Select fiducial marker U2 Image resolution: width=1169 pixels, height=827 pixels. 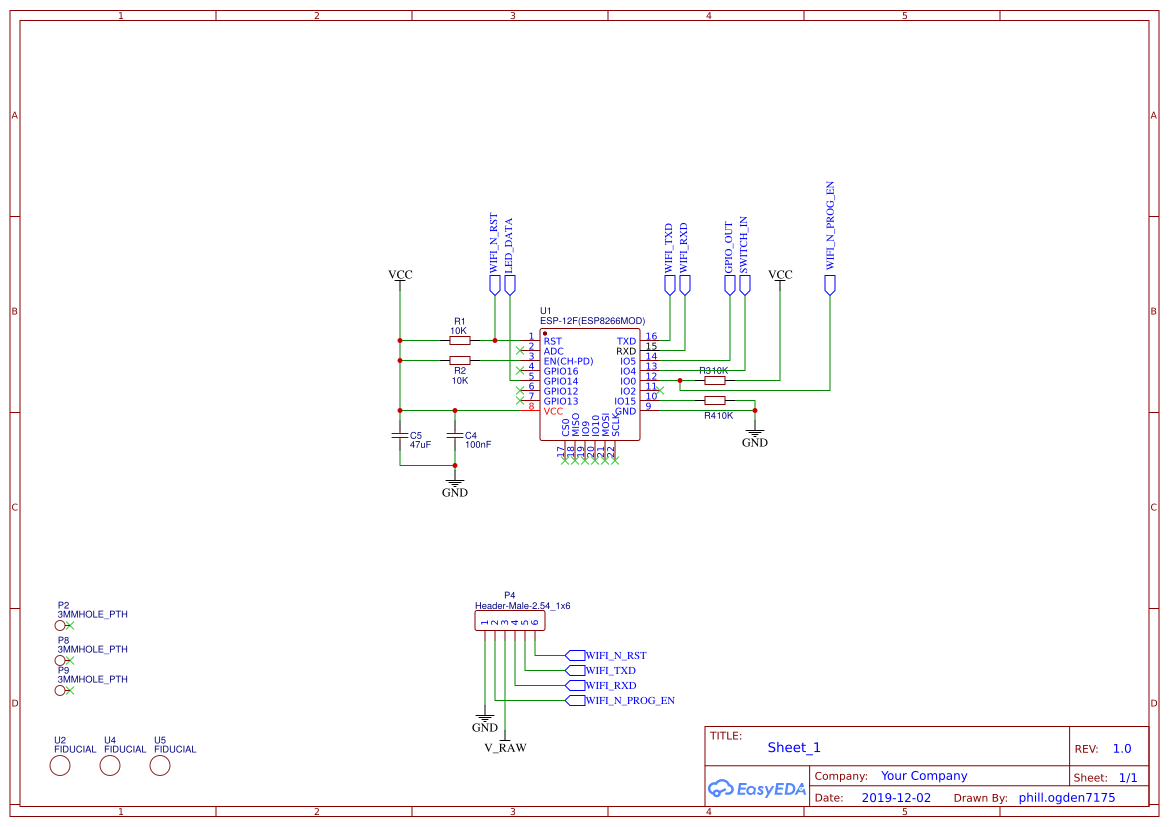click(x=60, y=766)
